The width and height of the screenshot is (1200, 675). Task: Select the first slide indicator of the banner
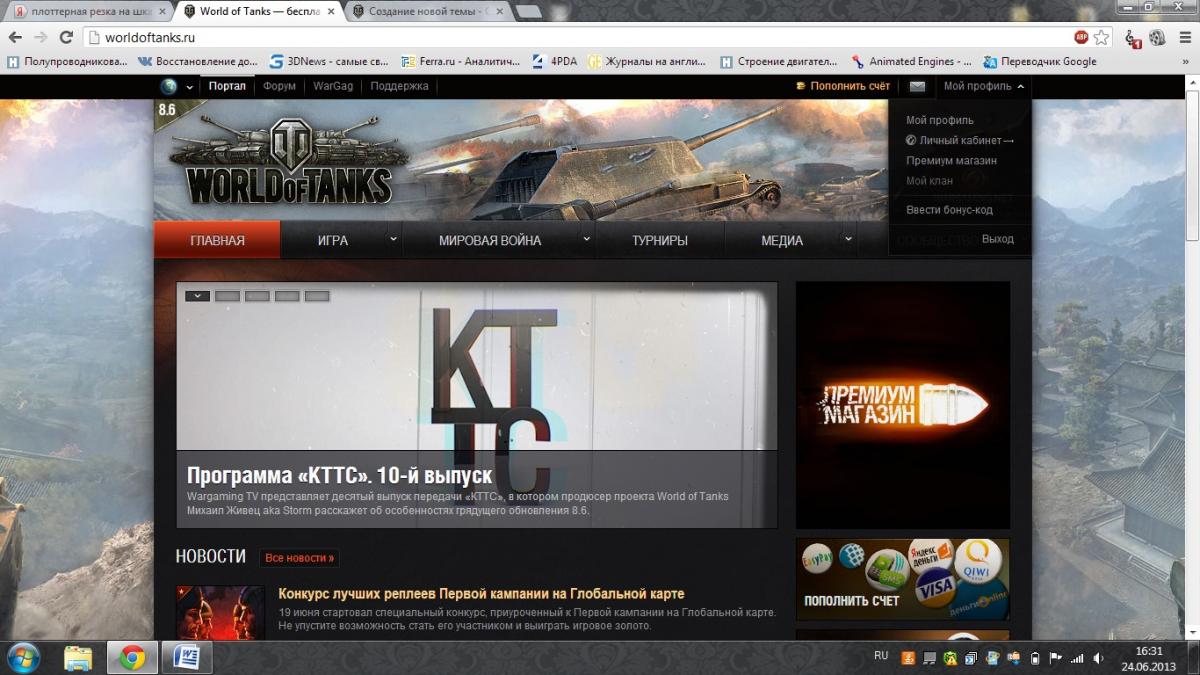(197, 296)
